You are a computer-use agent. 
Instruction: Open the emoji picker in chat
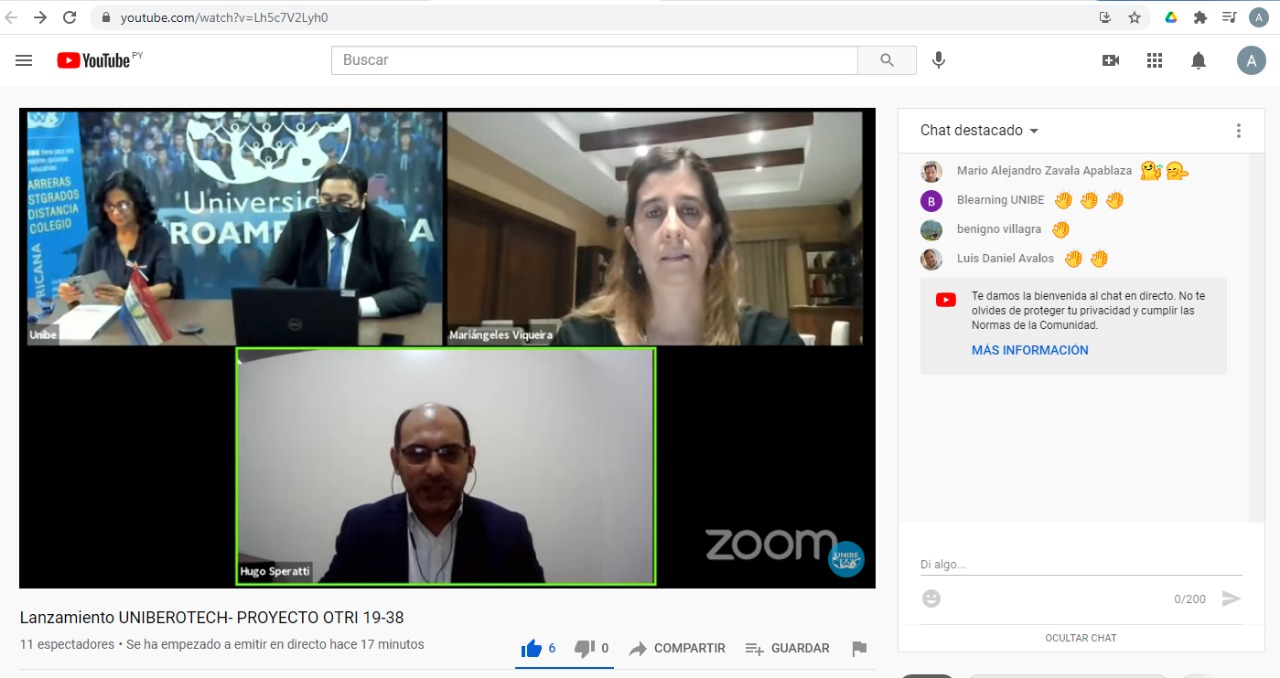click(931, 599)
